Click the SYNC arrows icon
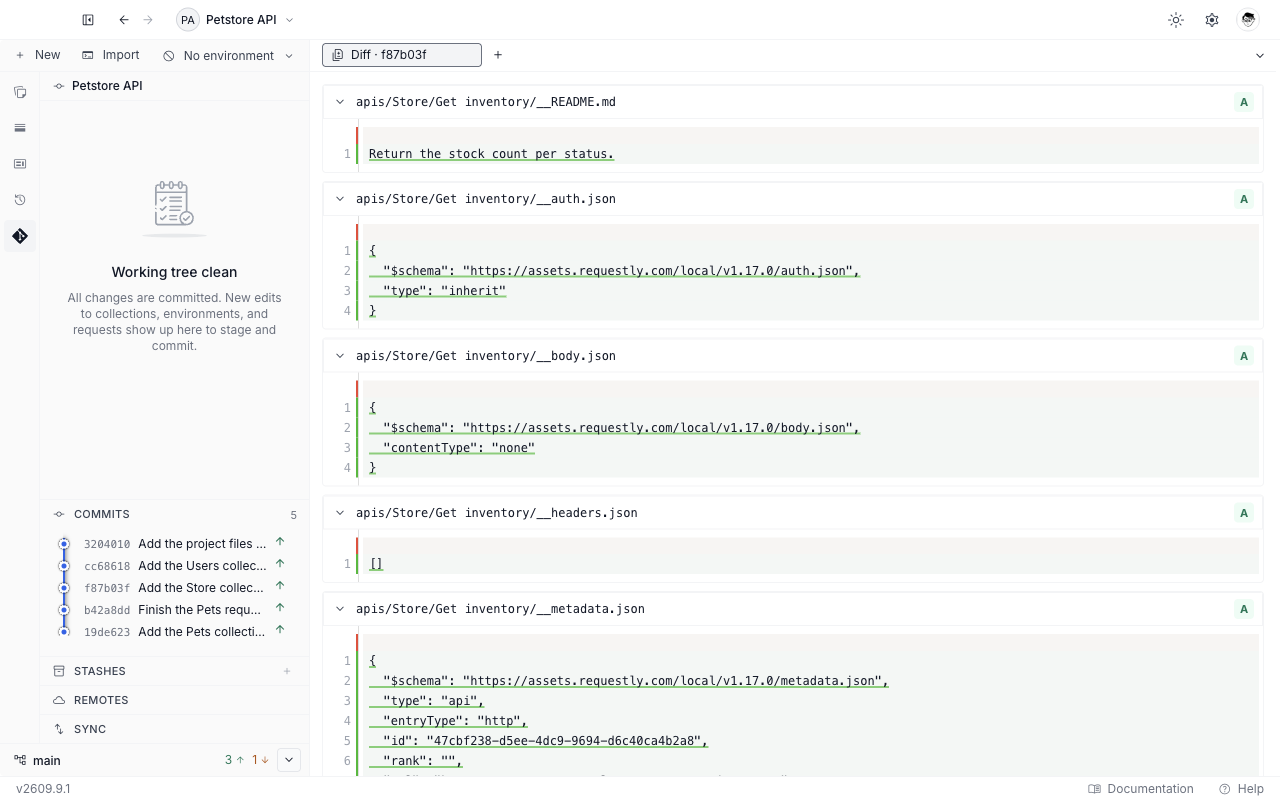The image size is (1280, 800). click(x=59, y=729)
